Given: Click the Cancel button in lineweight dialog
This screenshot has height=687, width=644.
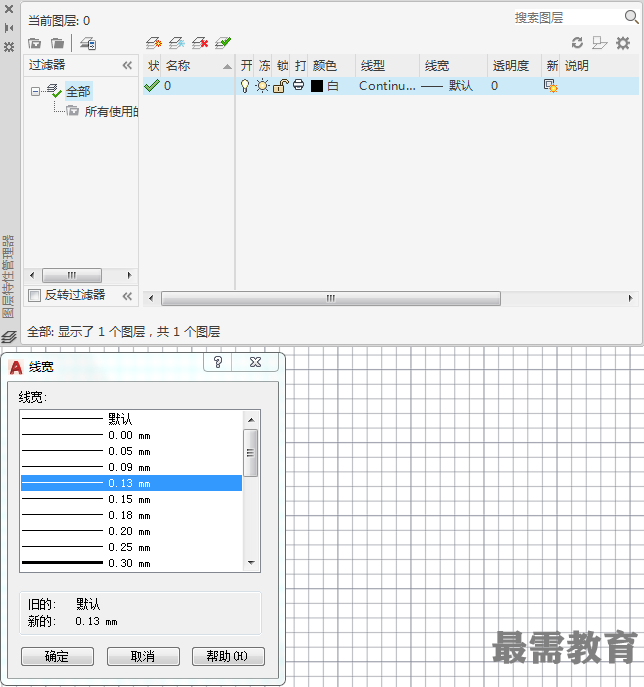Looking at the screenshot, I should [143, 656].
